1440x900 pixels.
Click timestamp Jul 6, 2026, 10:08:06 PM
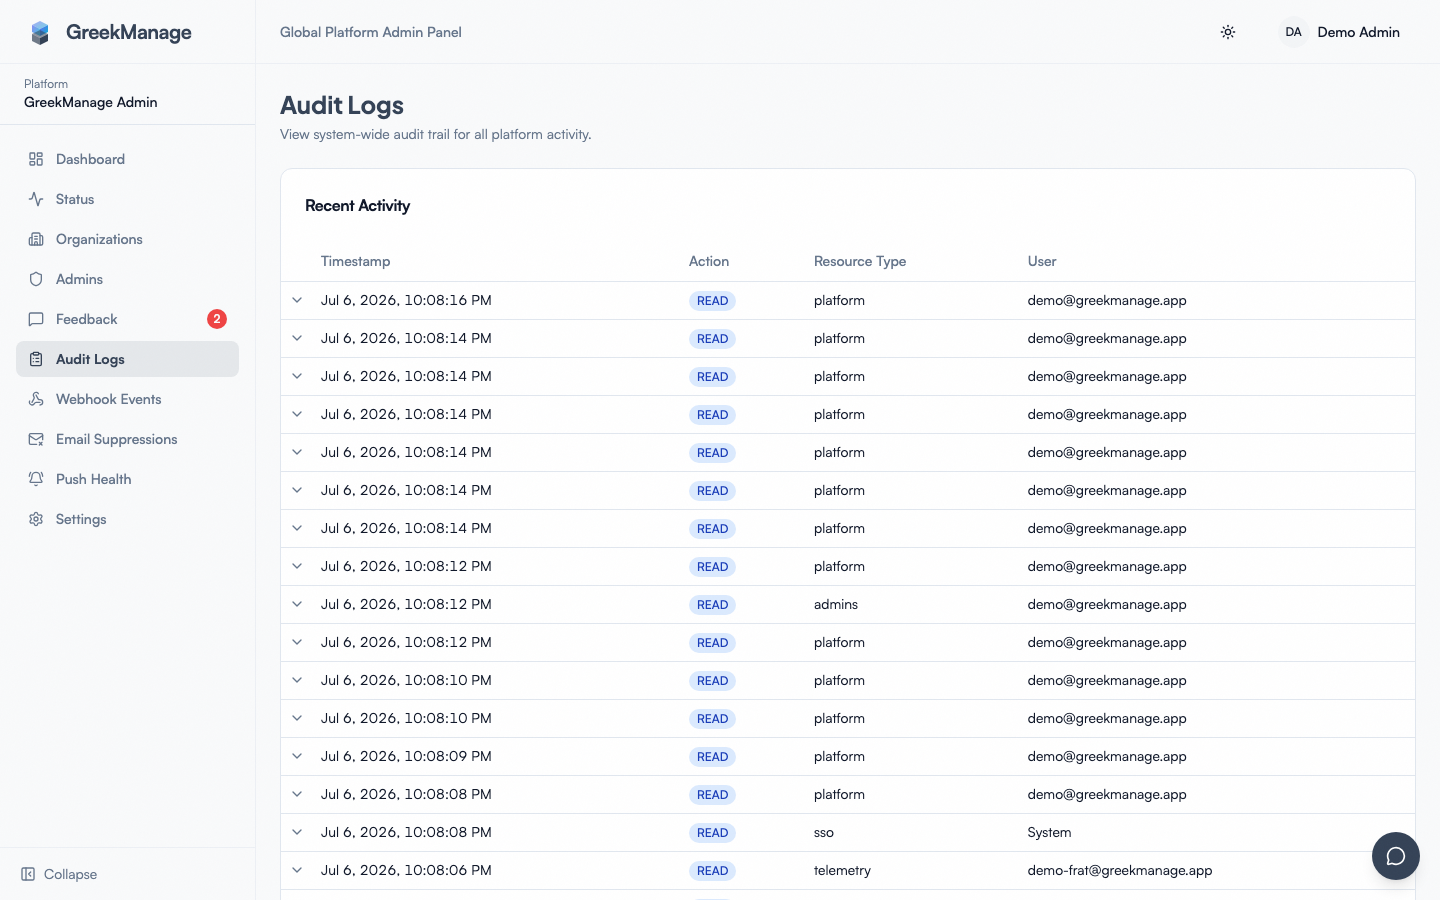[x=406, y=870]
